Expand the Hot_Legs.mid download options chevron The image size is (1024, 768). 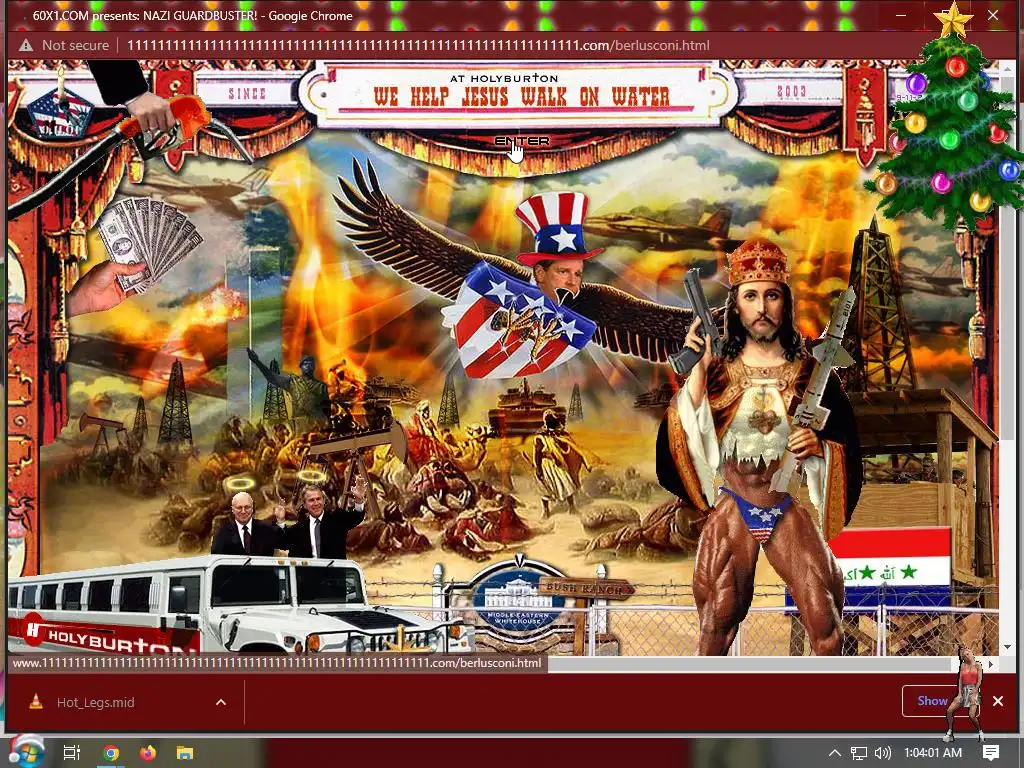[221, 702]
